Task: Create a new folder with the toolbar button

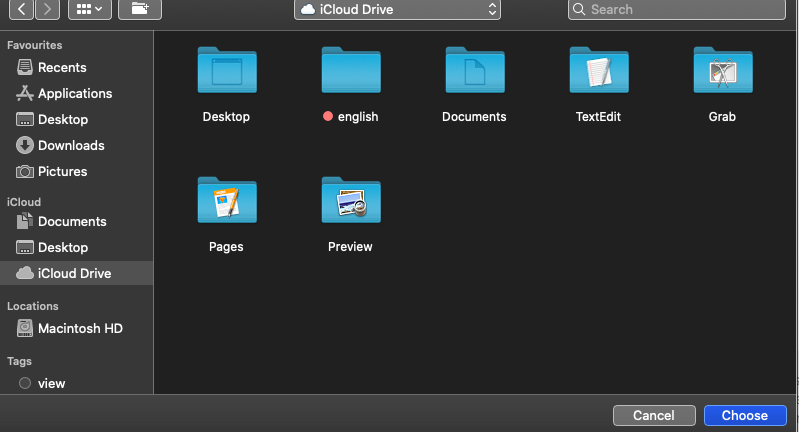Action: pos(140,9)
